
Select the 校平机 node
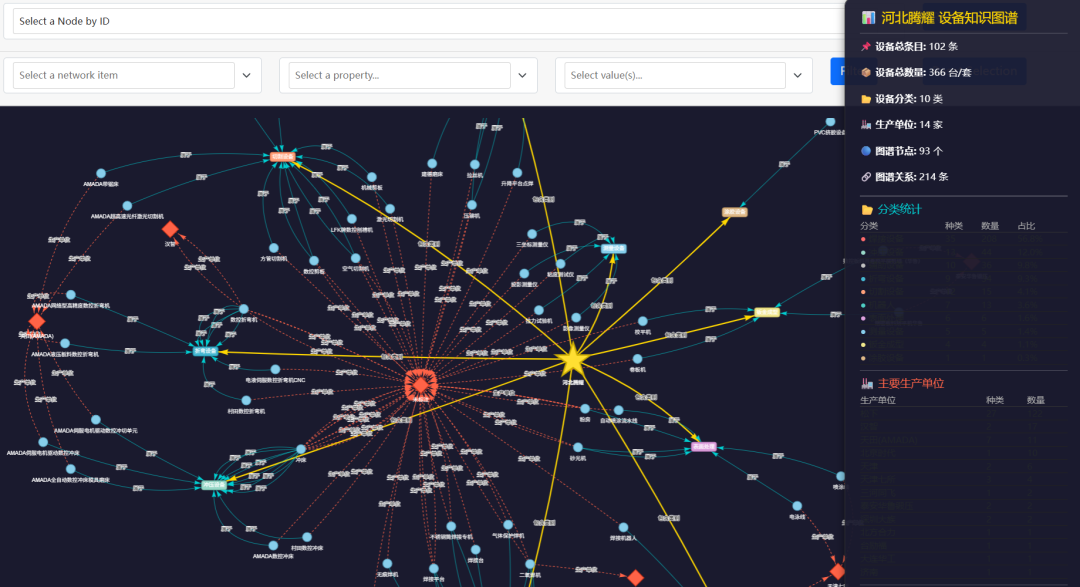pyautogui.click(x=642, y=321)
